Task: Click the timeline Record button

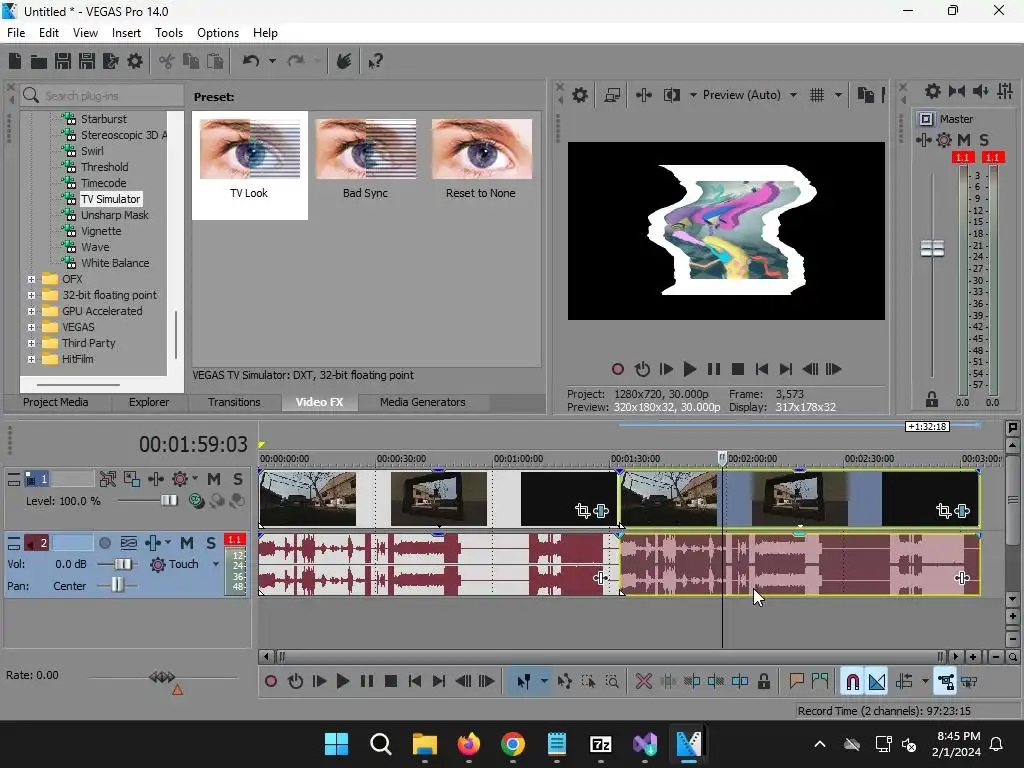Action: pyautogui.click(x=270, y=682)
